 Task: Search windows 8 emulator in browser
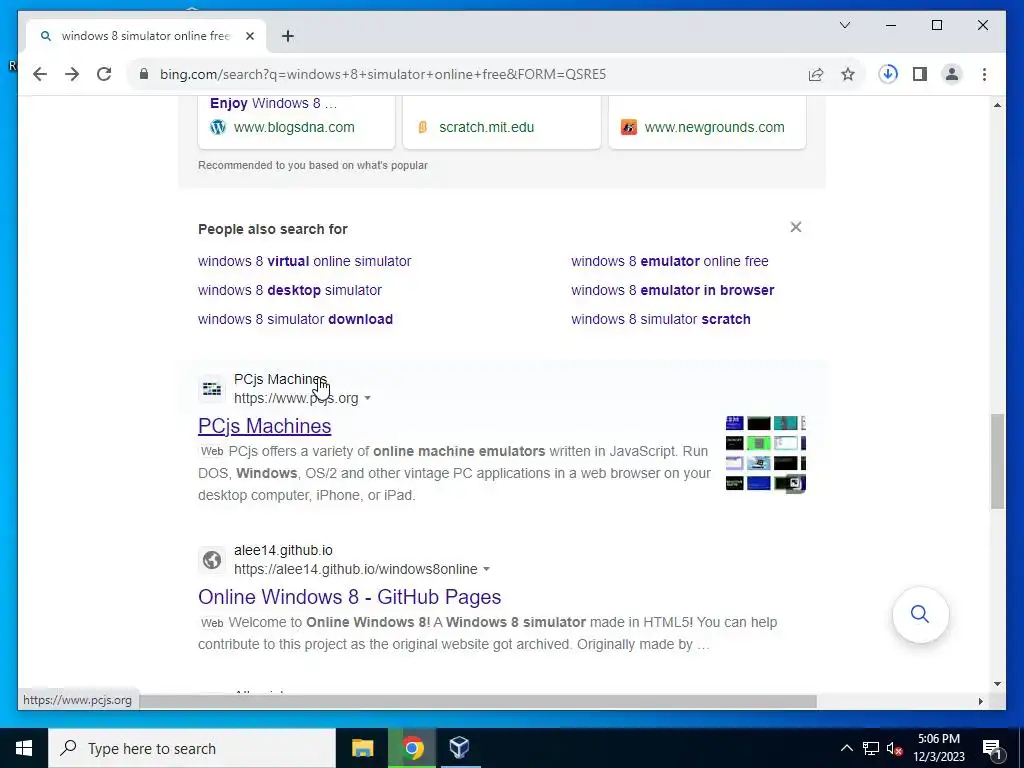coord(673,290)
